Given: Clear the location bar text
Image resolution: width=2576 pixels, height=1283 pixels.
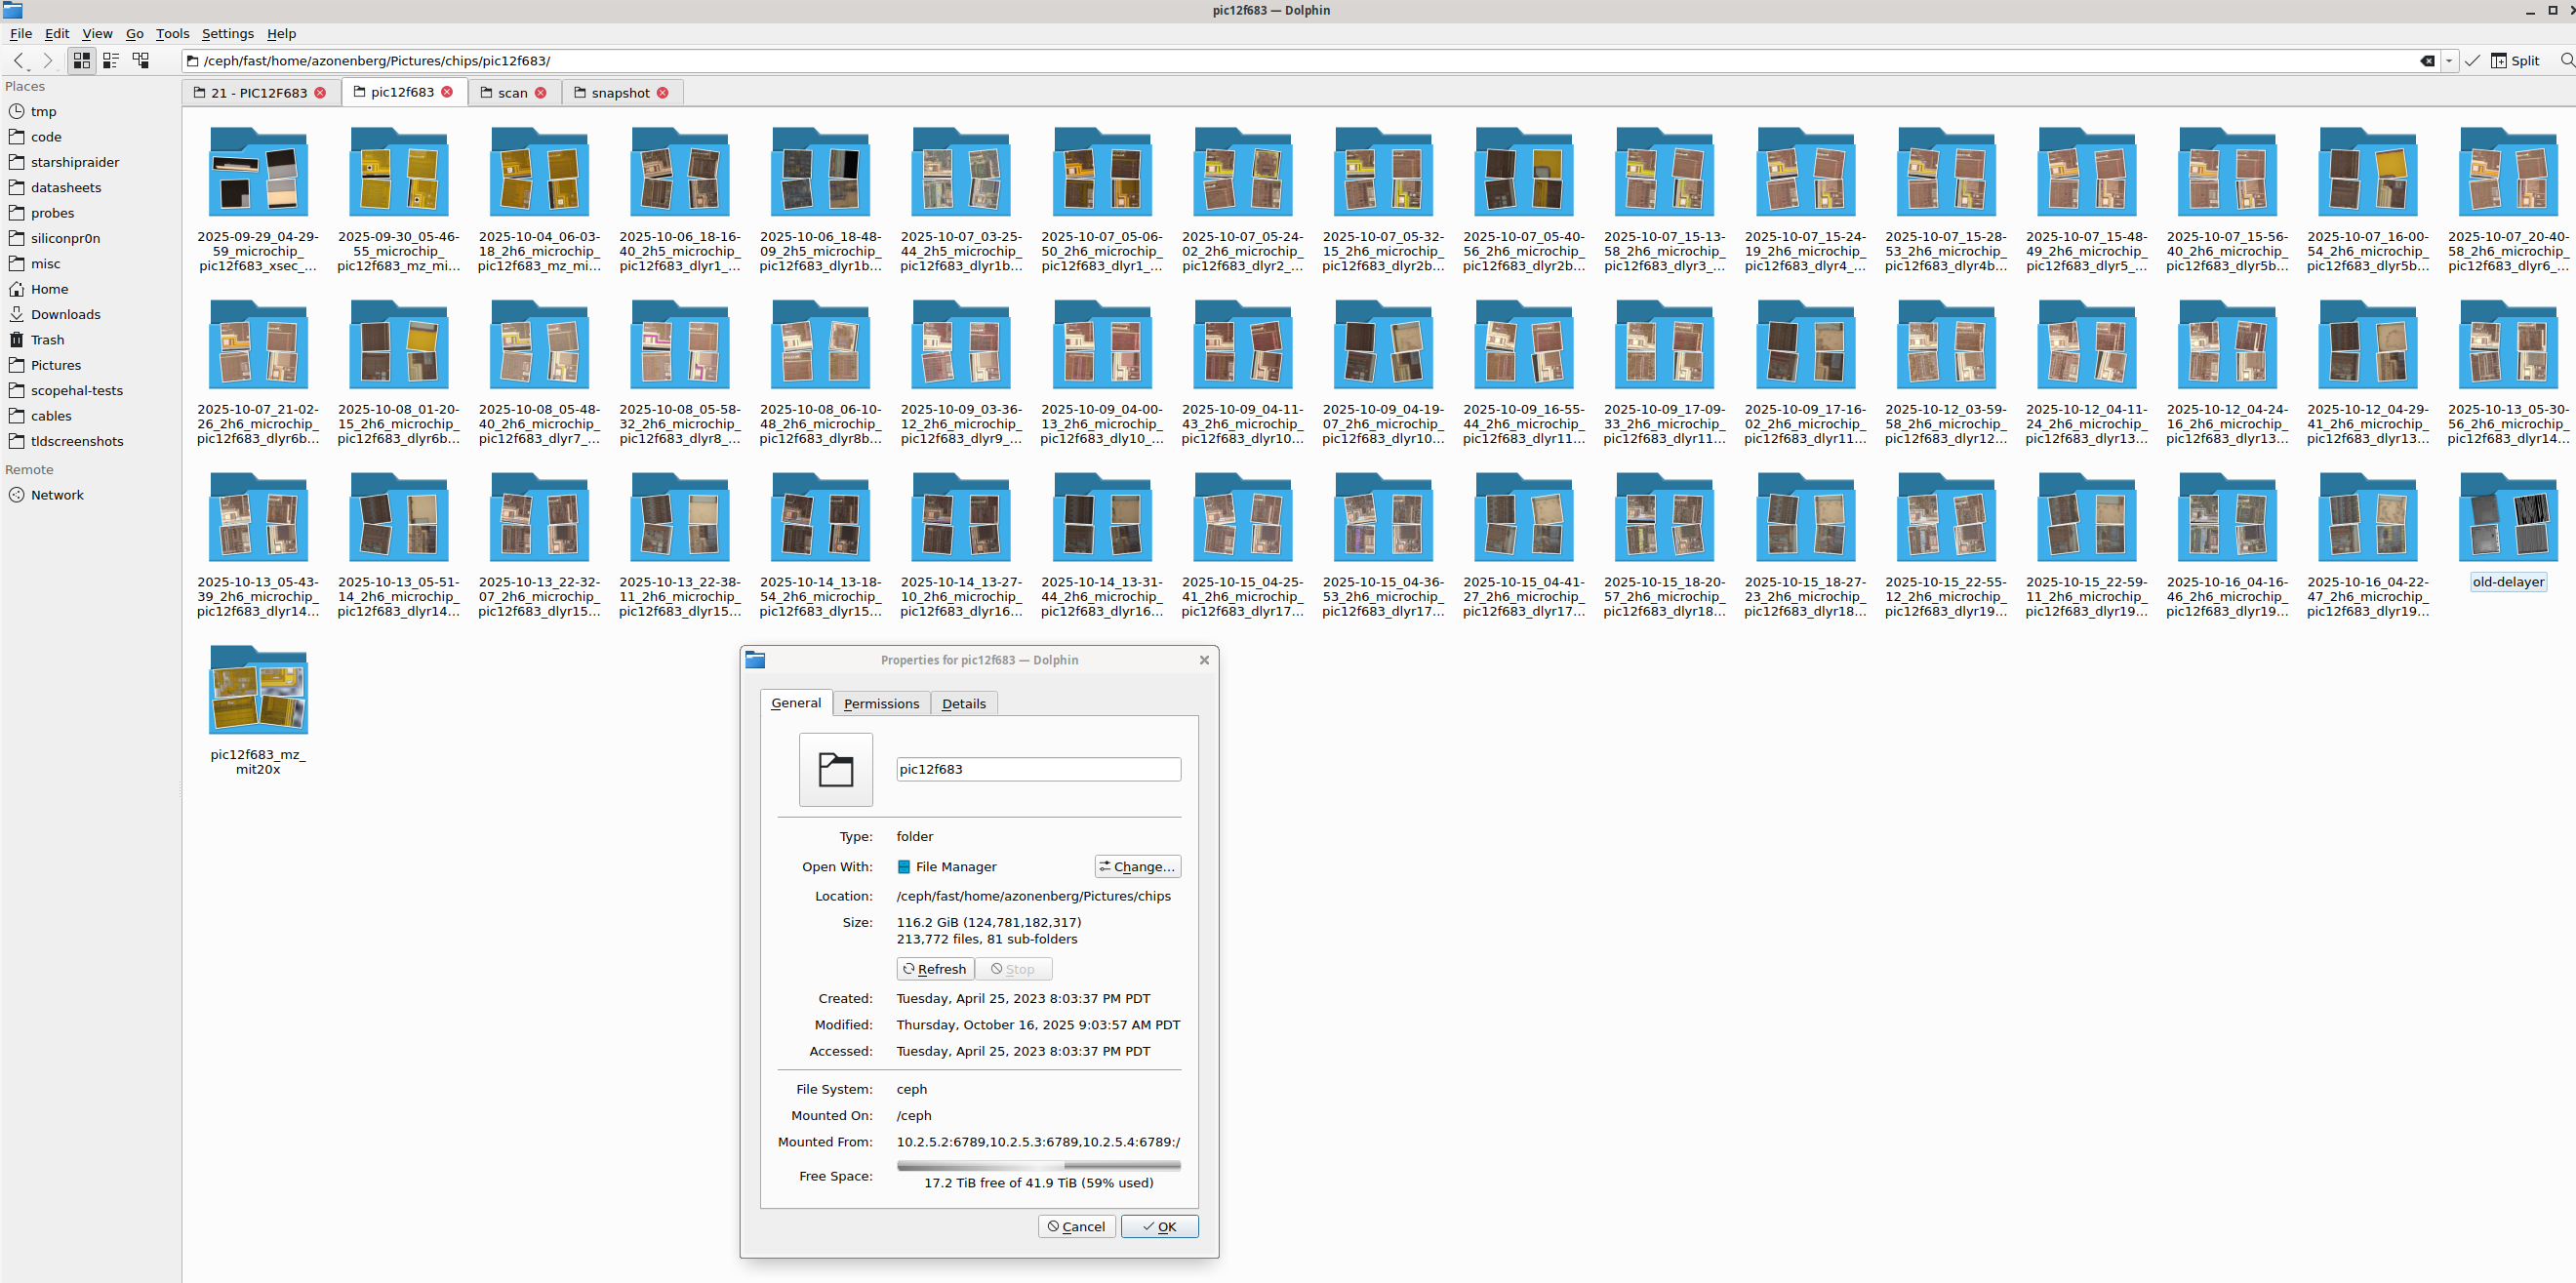Looking at the screenshot, I should pos(2427,61).
